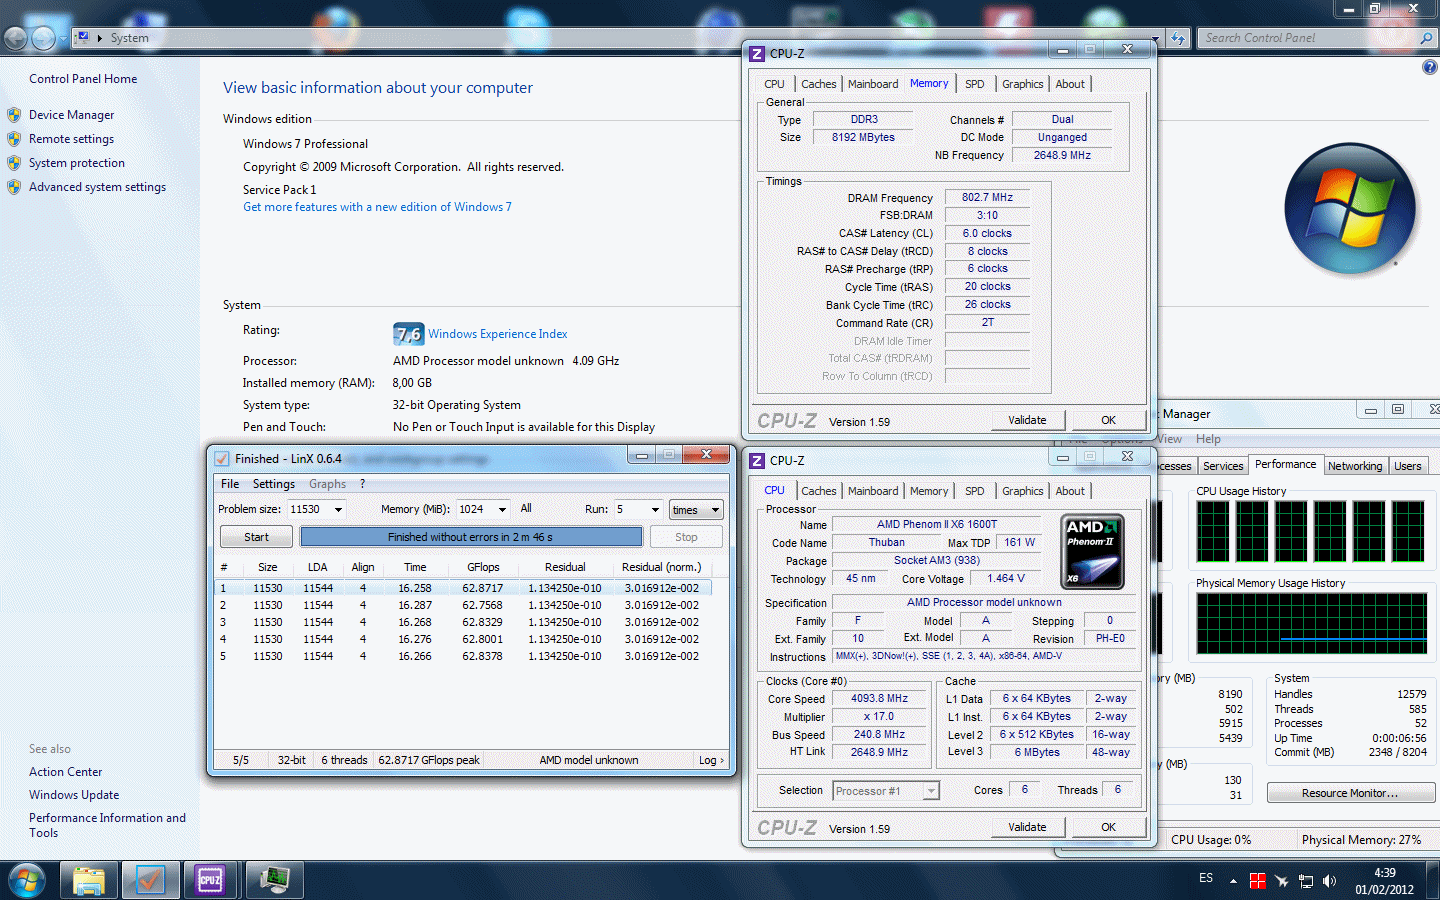Open Get more features with new edition link

coord(377,207)
